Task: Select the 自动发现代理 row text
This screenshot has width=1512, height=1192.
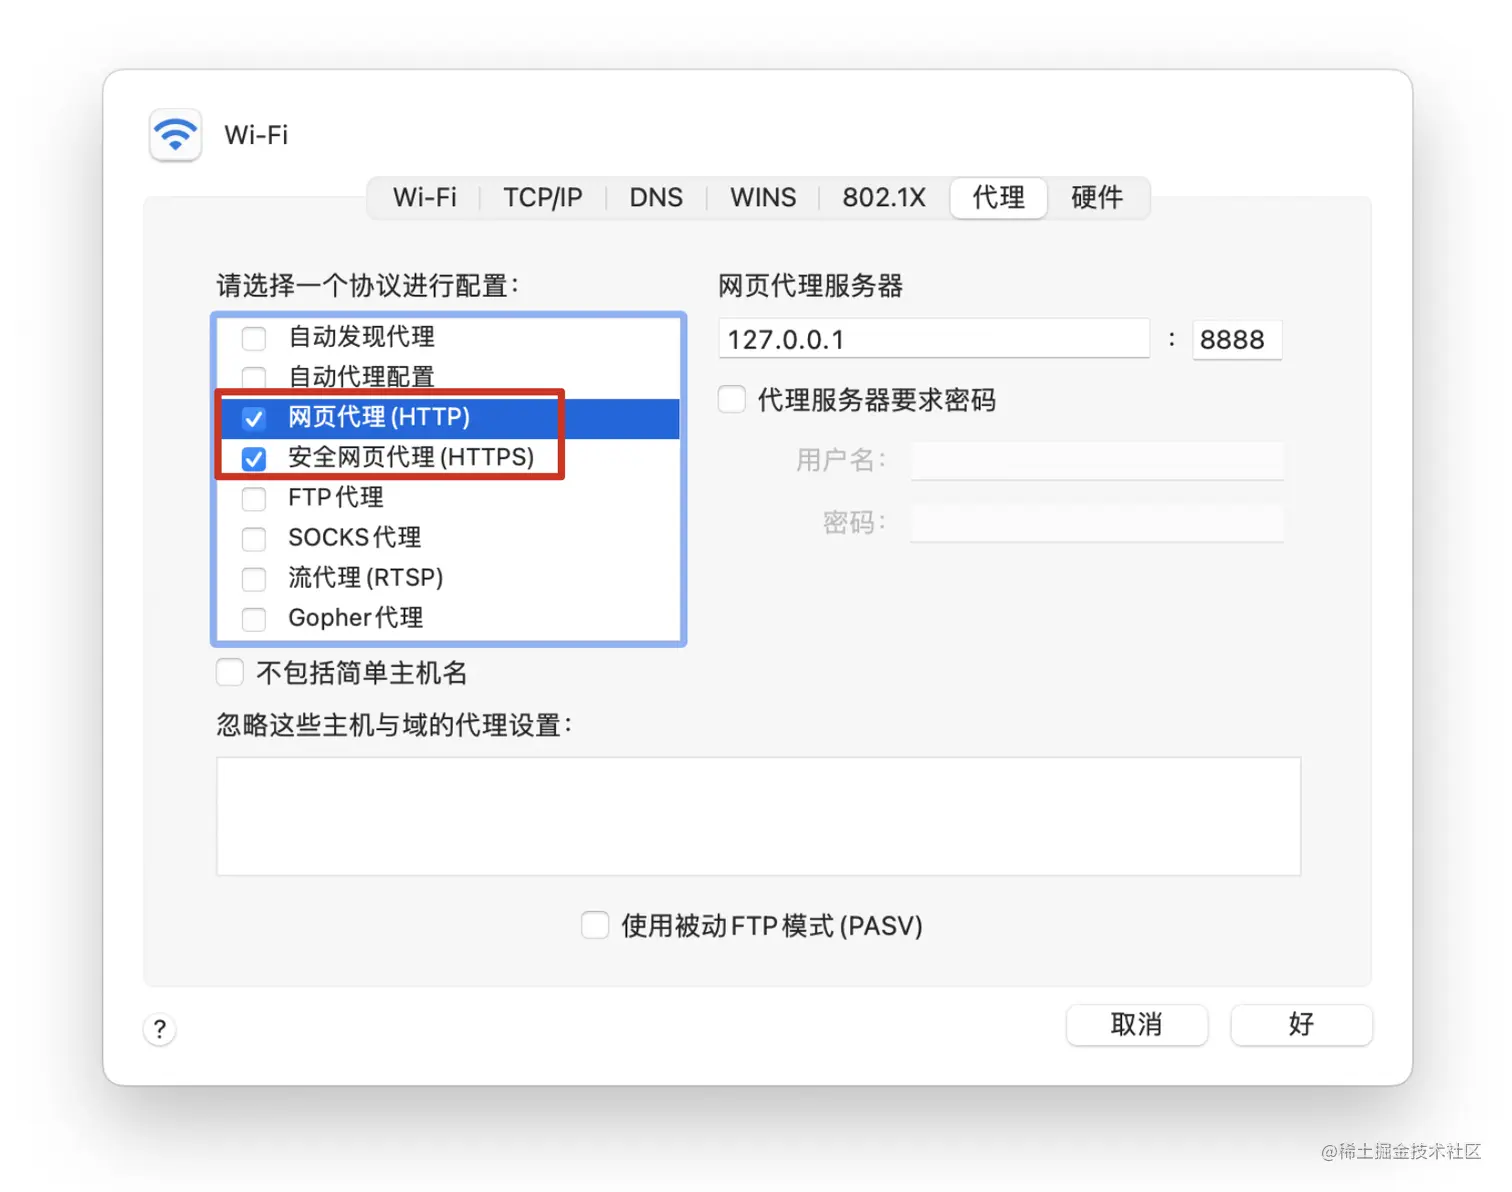Action: coord(361,336)
